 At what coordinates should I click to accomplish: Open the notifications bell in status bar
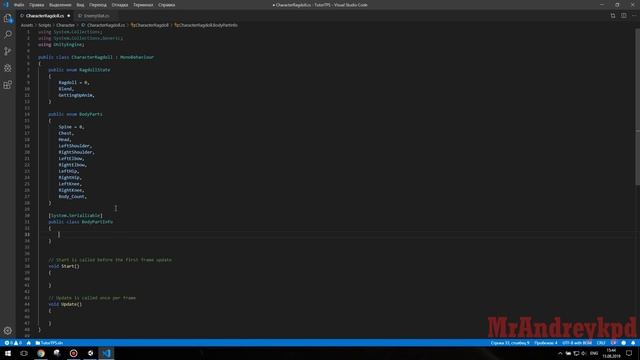click(x=633, y=343)
